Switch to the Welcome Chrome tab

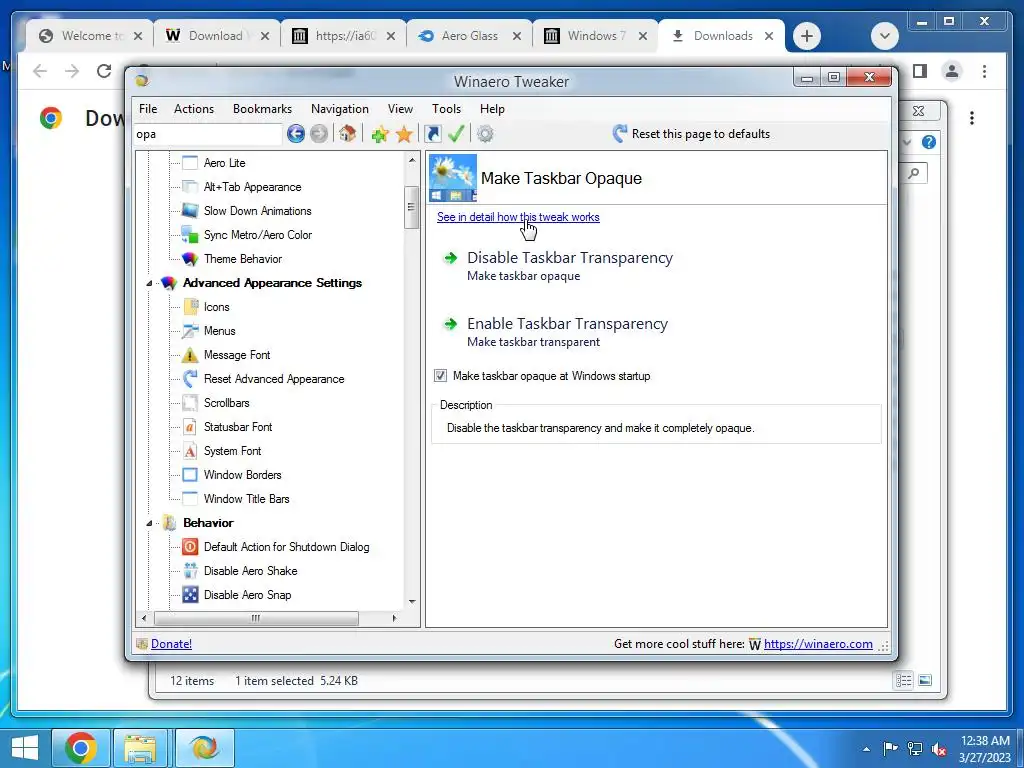[x=92, y=36]
